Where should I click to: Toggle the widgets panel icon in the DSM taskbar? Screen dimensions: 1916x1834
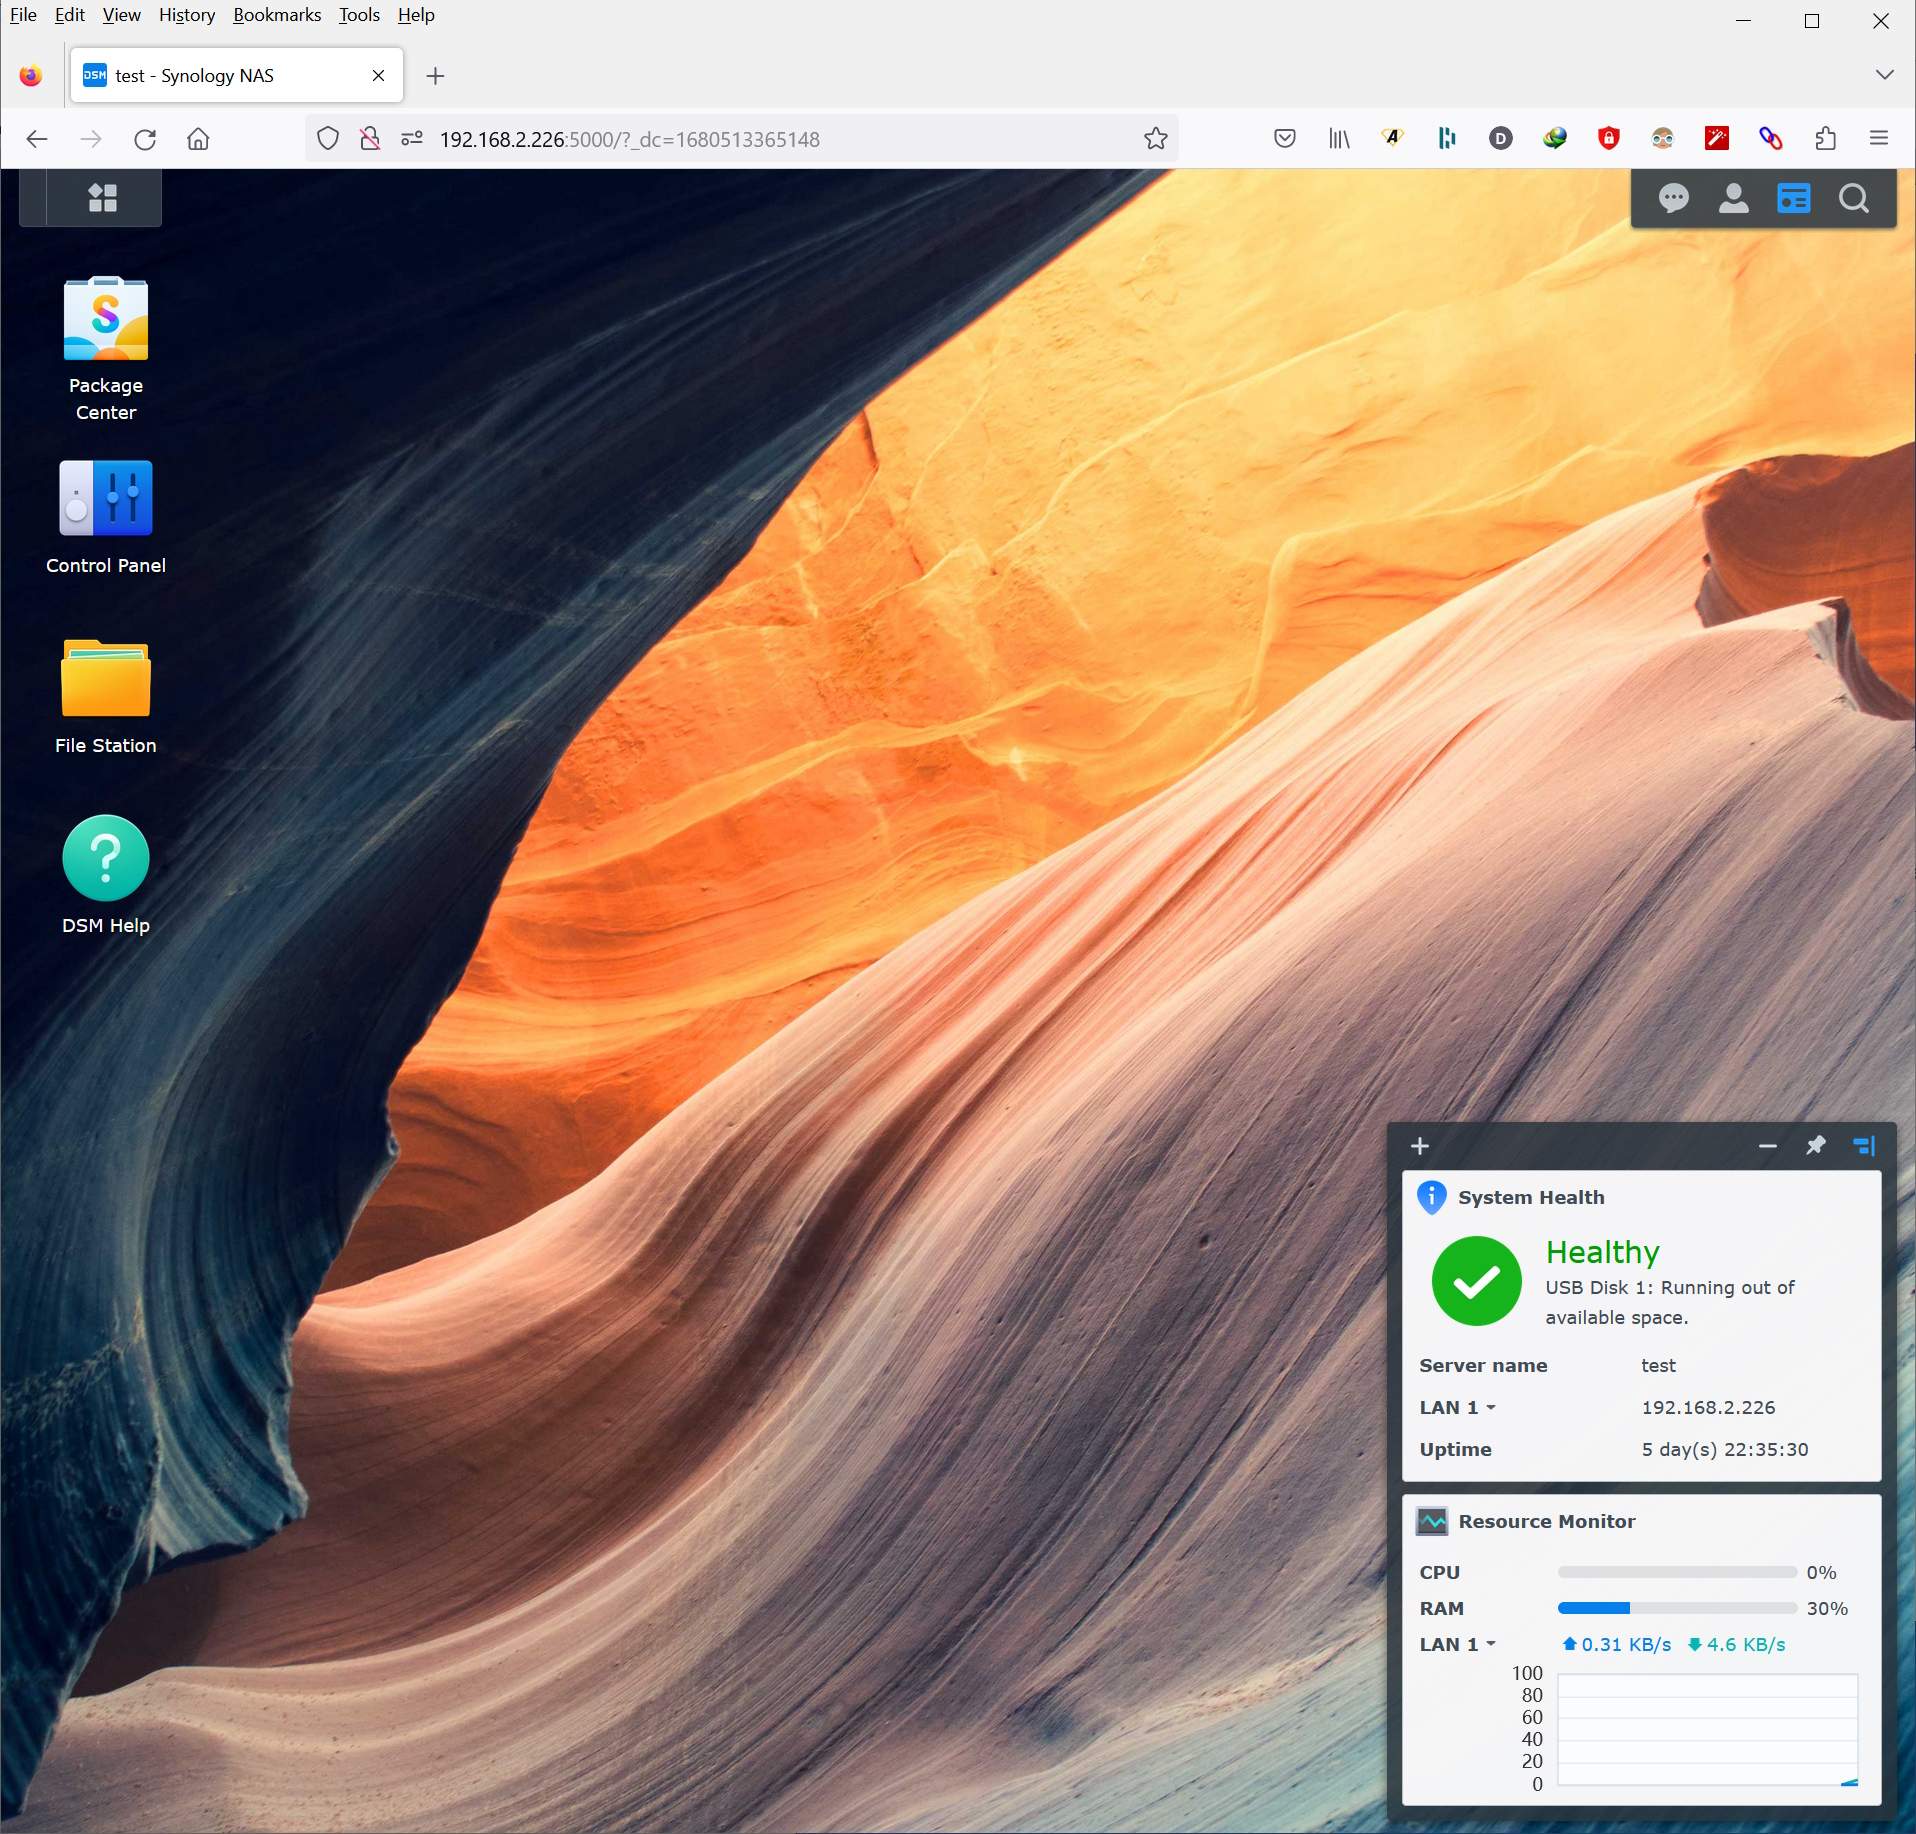1793,199
